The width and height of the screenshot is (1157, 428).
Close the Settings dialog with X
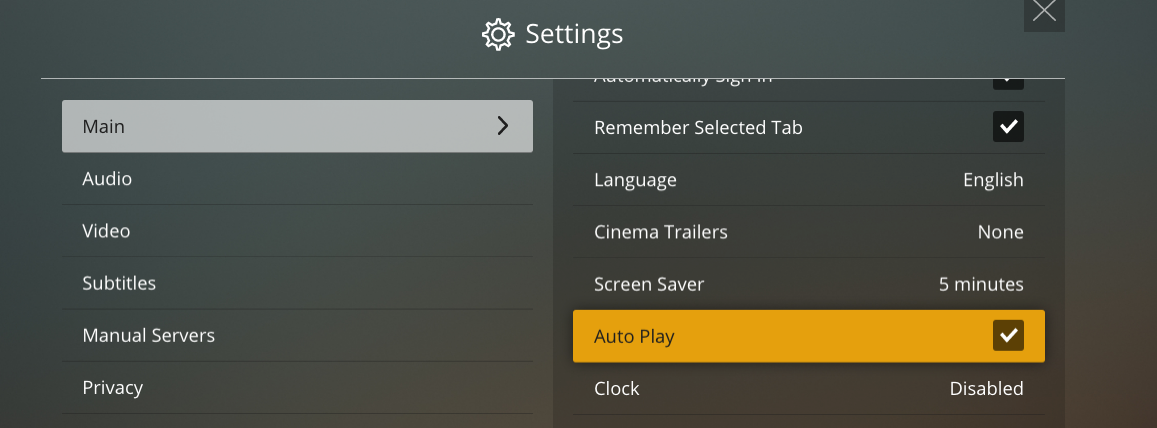(1044, 12)
